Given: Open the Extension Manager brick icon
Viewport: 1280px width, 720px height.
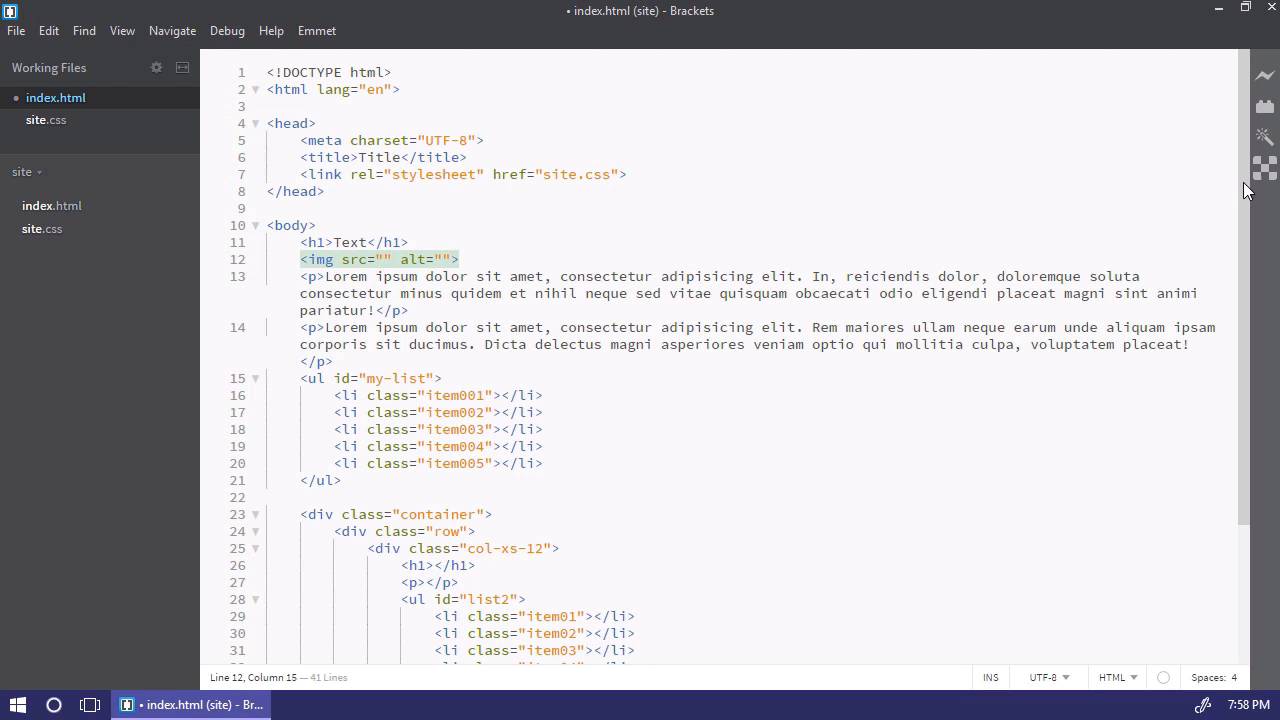Looking at the screenshot, I should (1265, 106).
